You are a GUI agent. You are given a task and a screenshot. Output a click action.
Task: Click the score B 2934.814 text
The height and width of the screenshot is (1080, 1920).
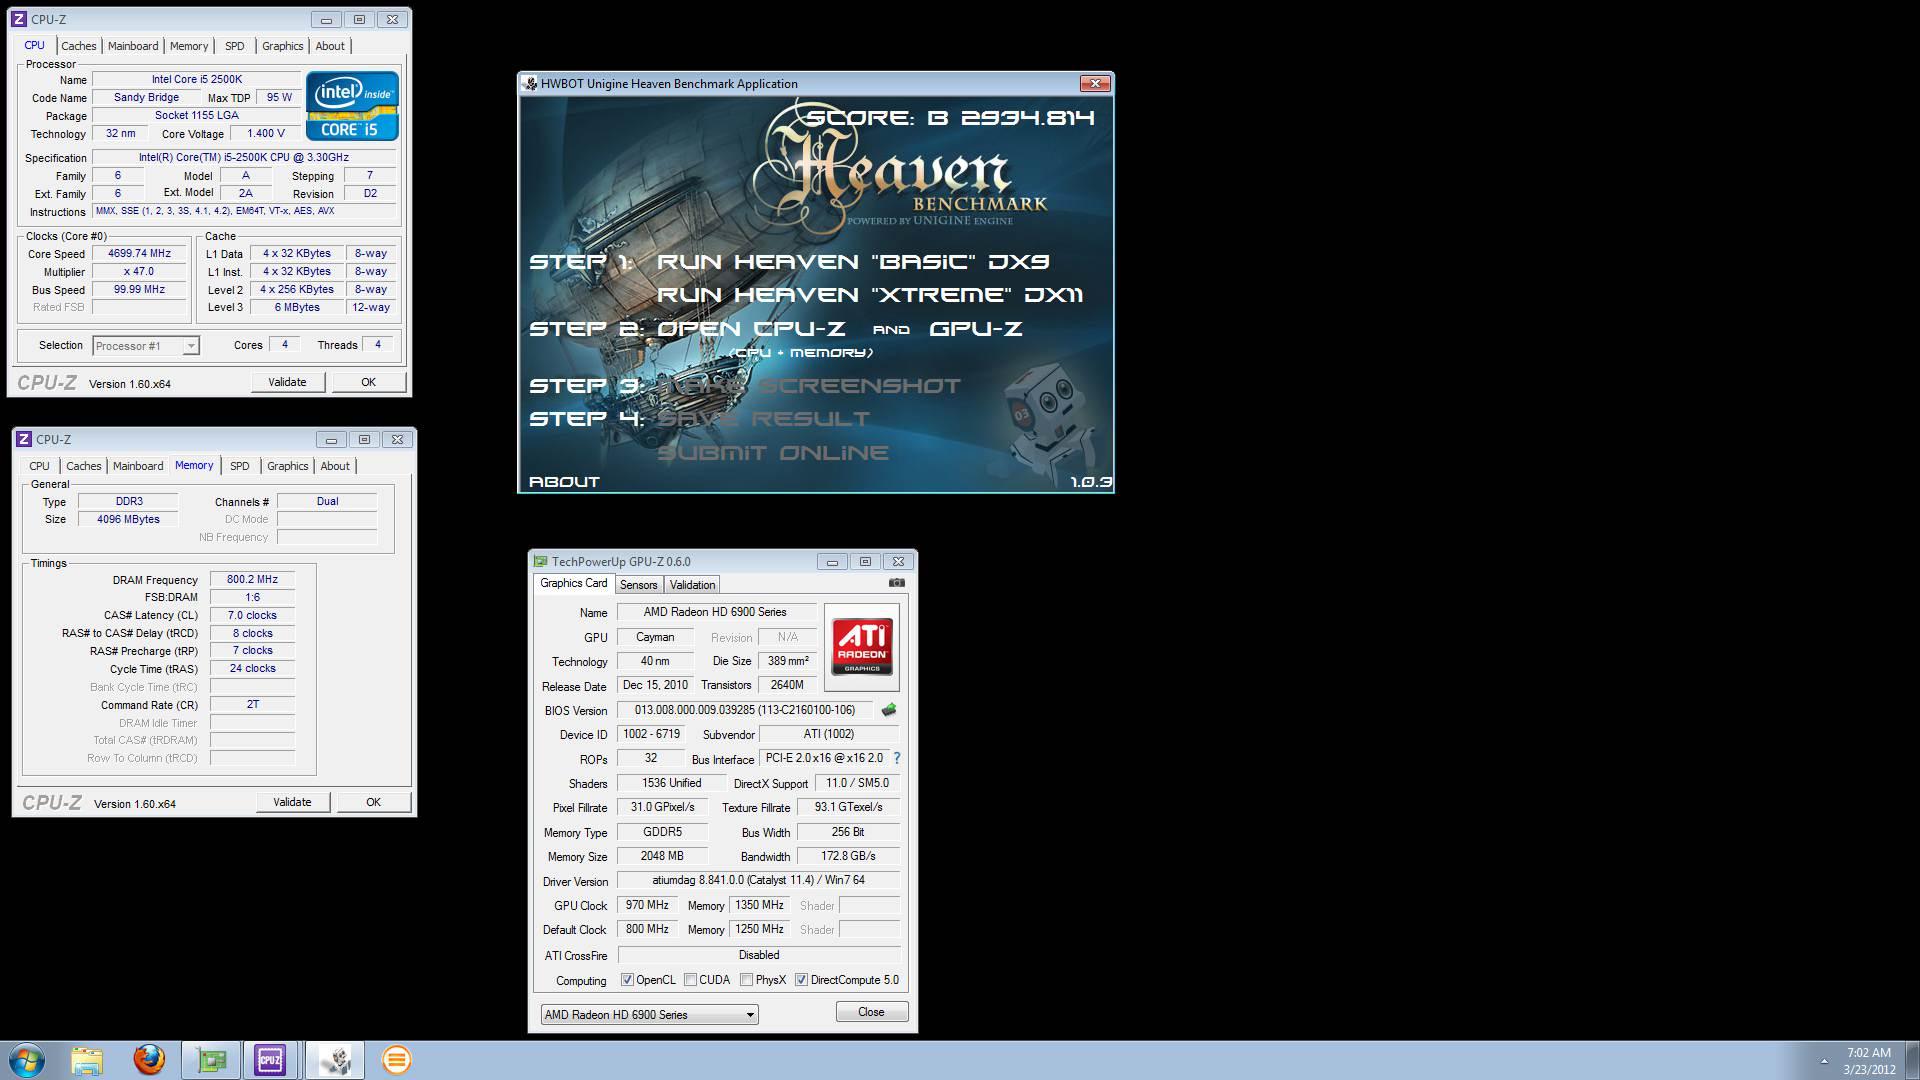950,118
